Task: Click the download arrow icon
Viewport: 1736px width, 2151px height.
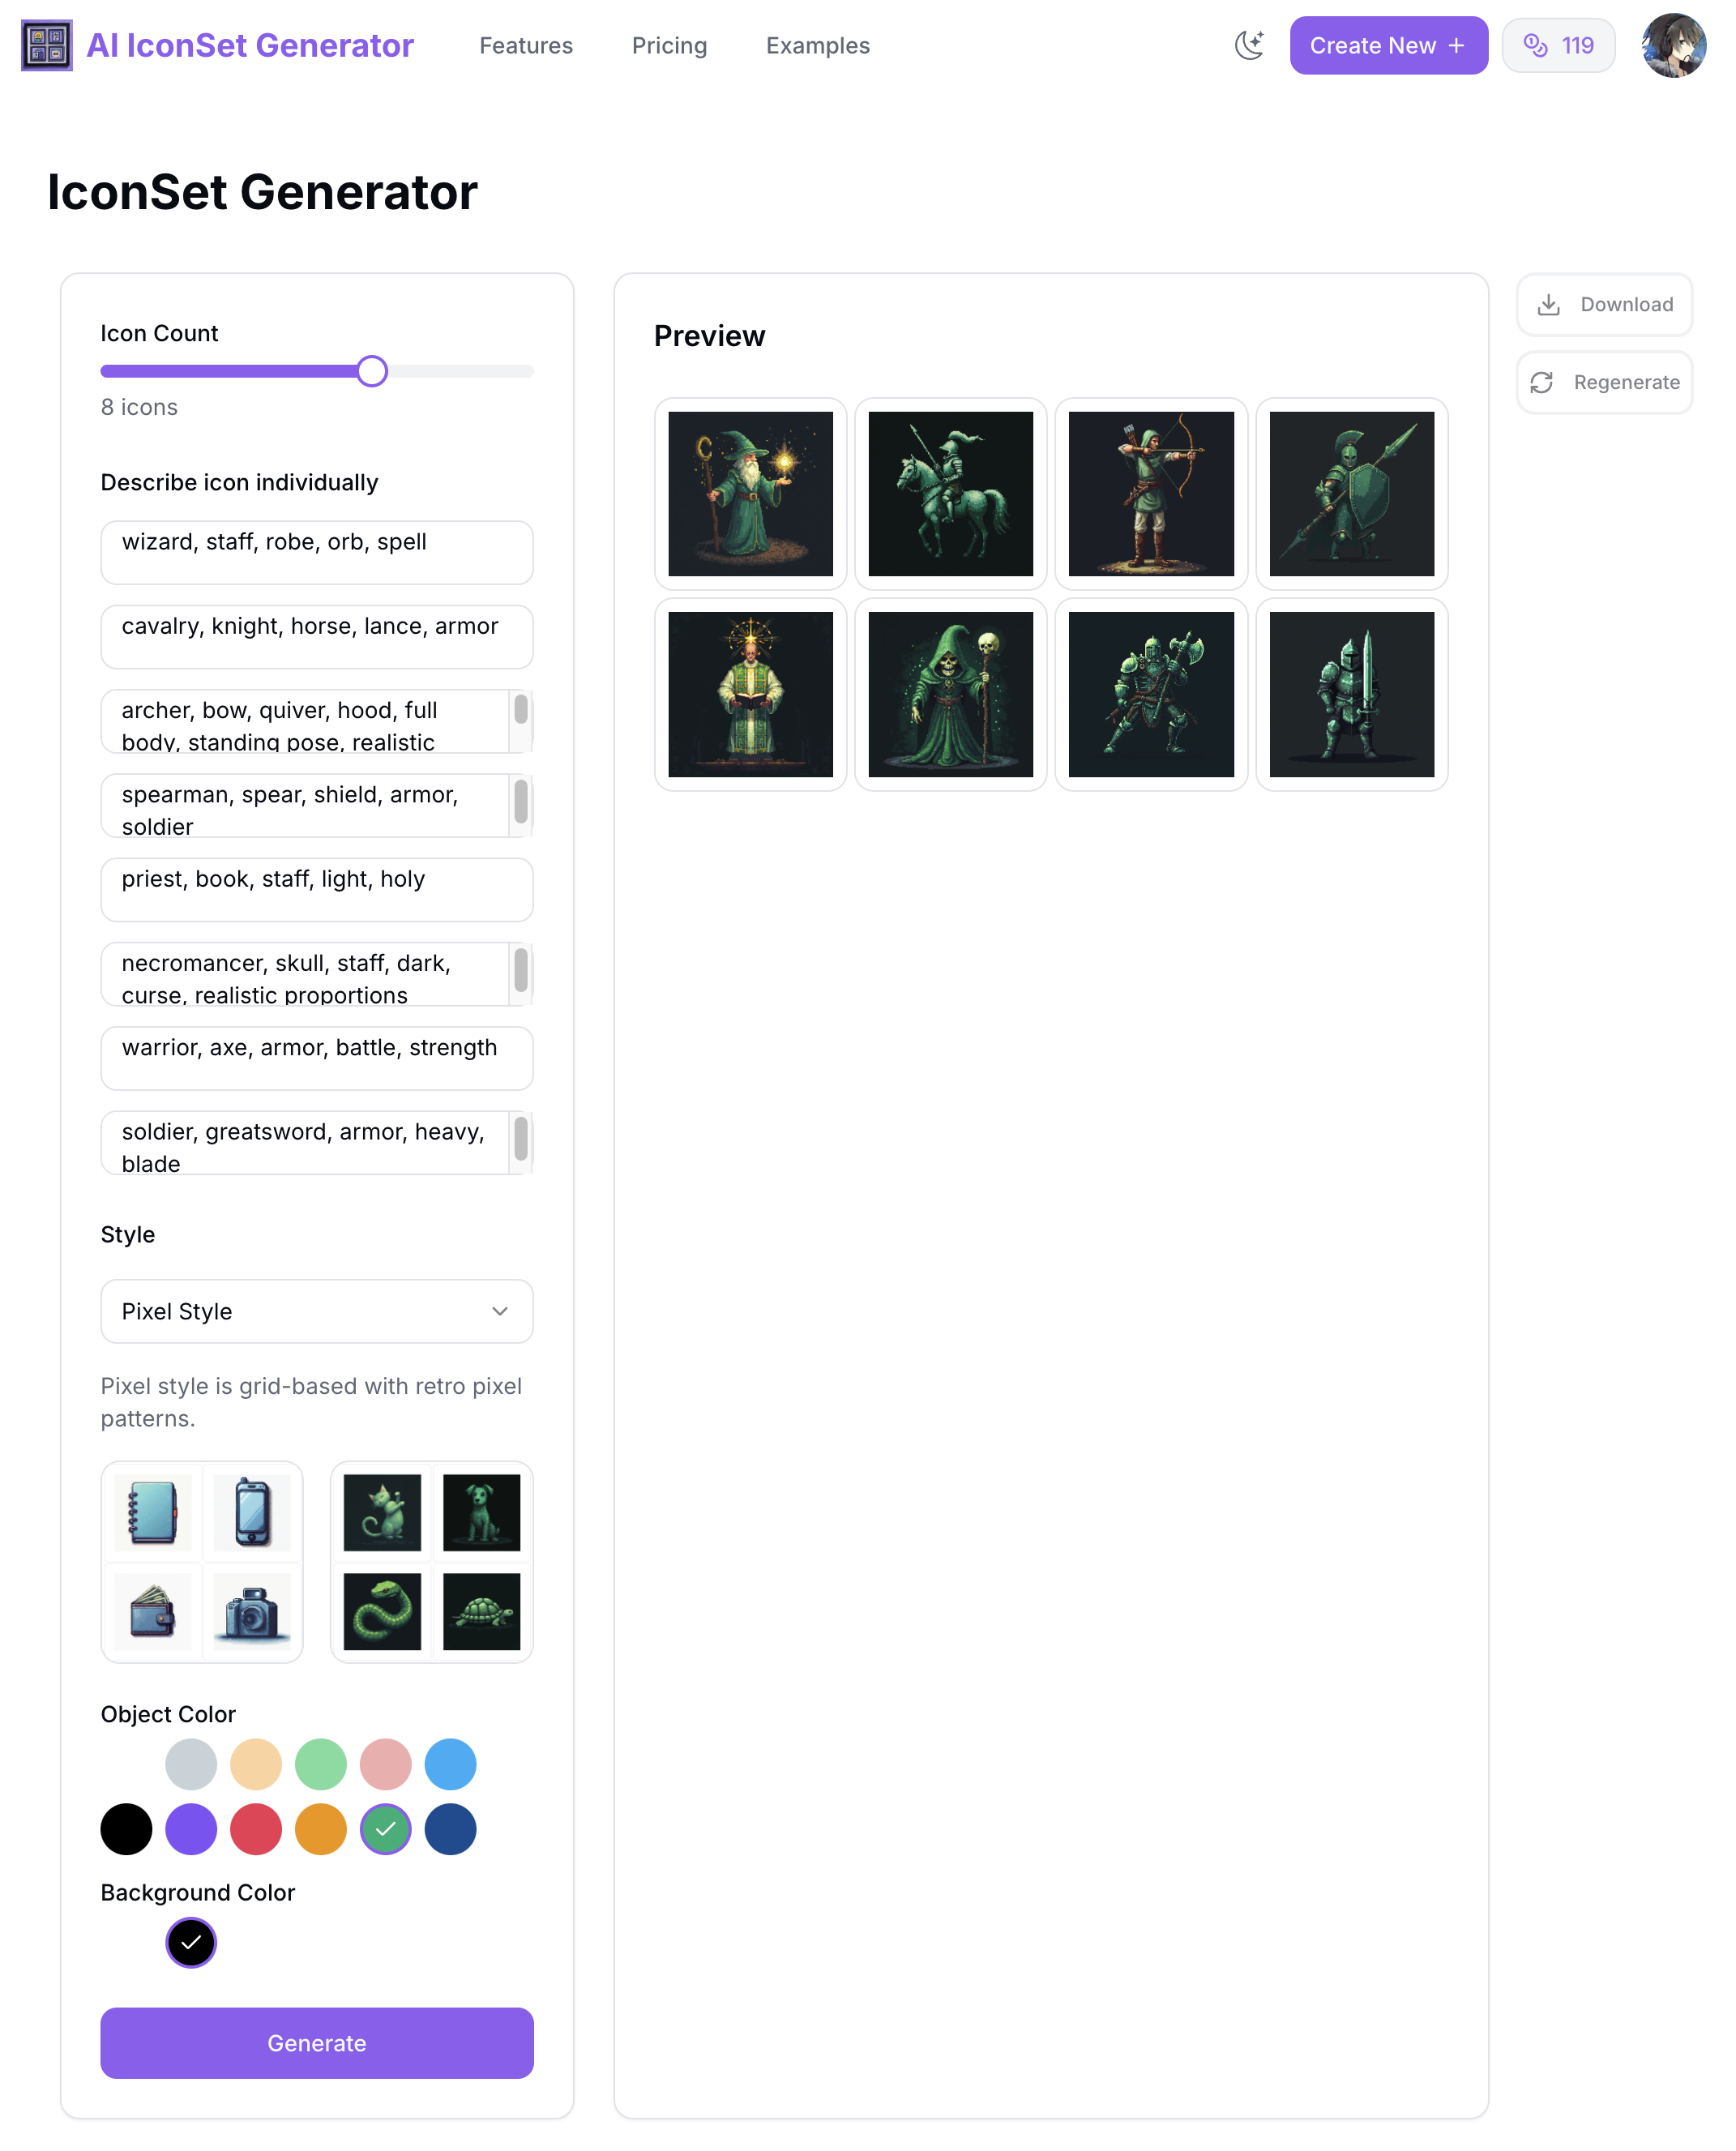Action: tap(1548, 304)
